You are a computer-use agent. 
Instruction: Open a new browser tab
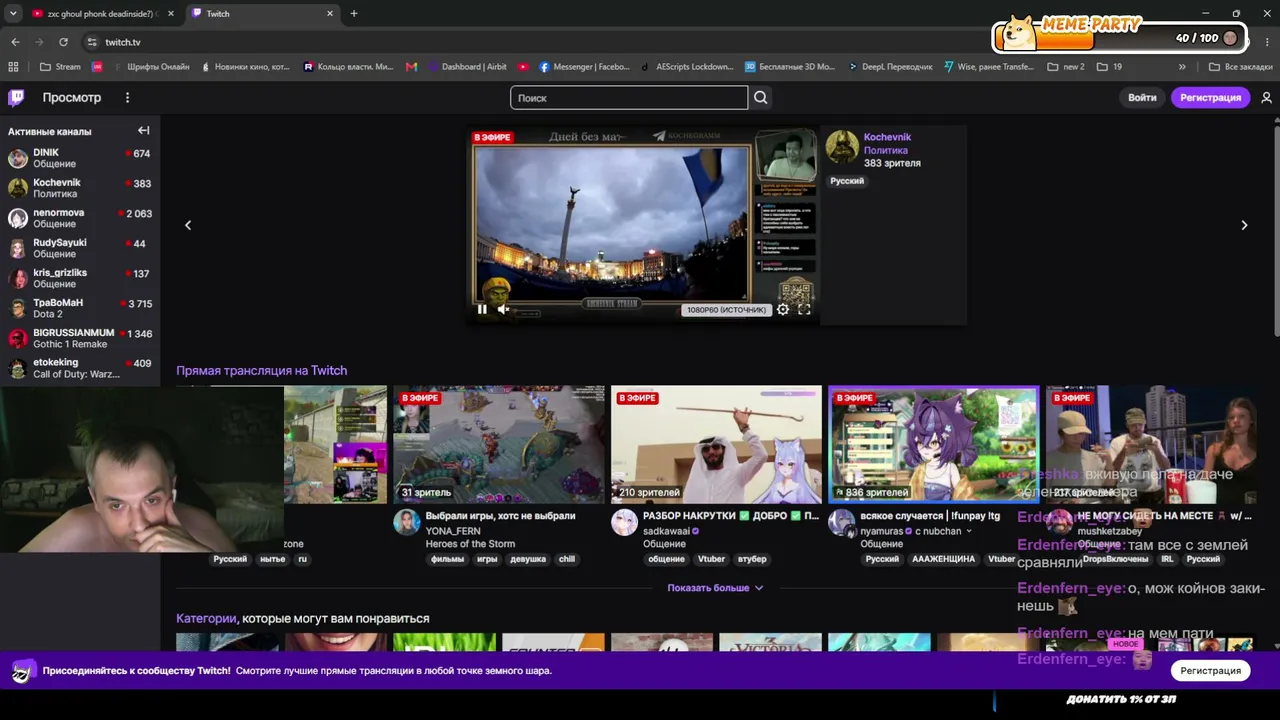click(x=354, y=14)
